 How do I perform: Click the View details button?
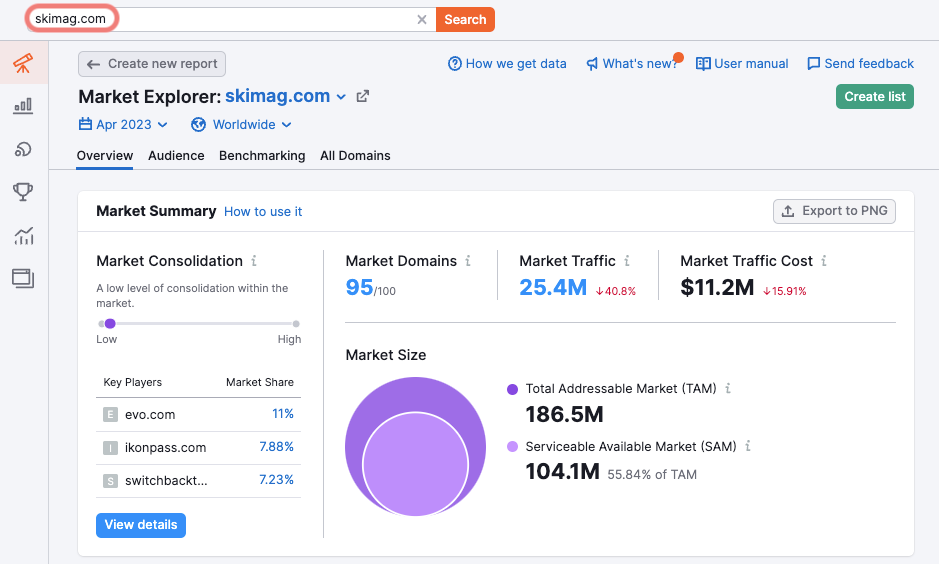click(141, 525)
